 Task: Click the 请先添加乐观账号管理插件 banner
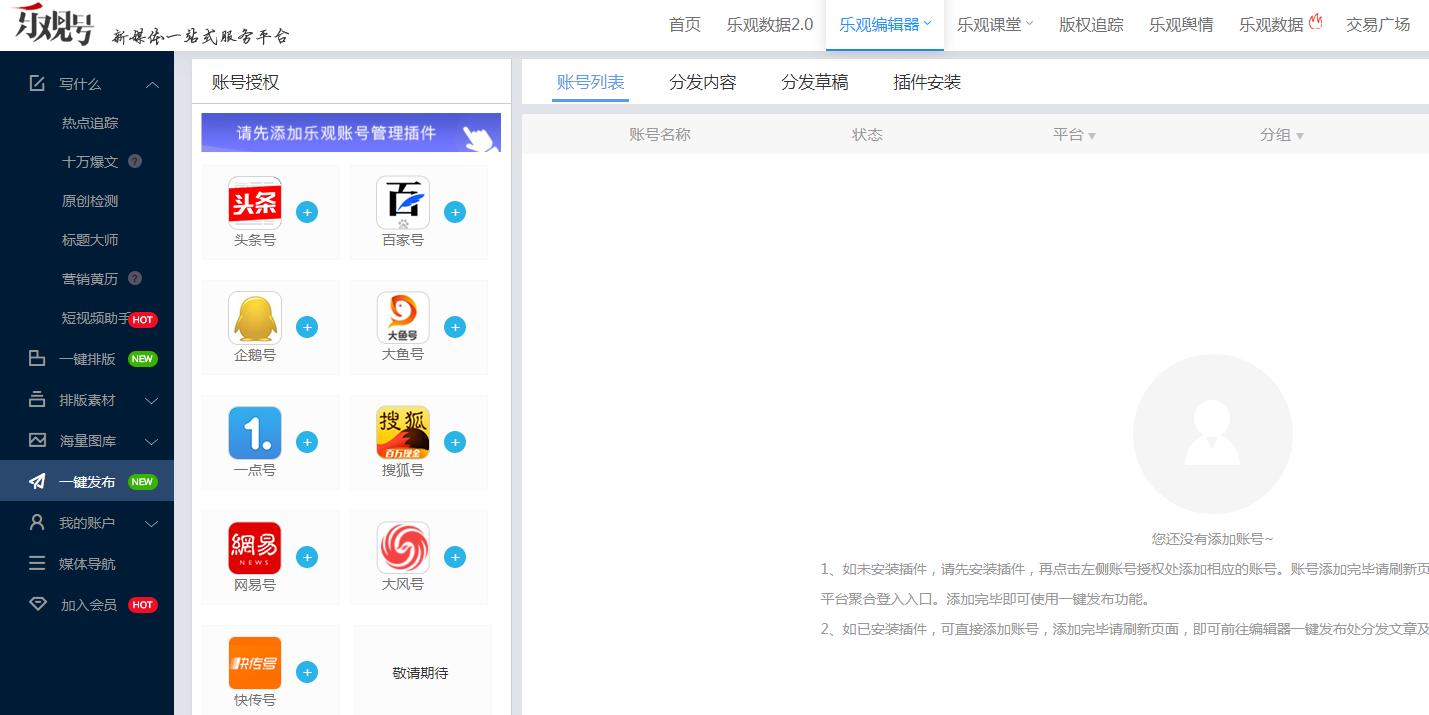pyautogui.click(x=351, y=133)
